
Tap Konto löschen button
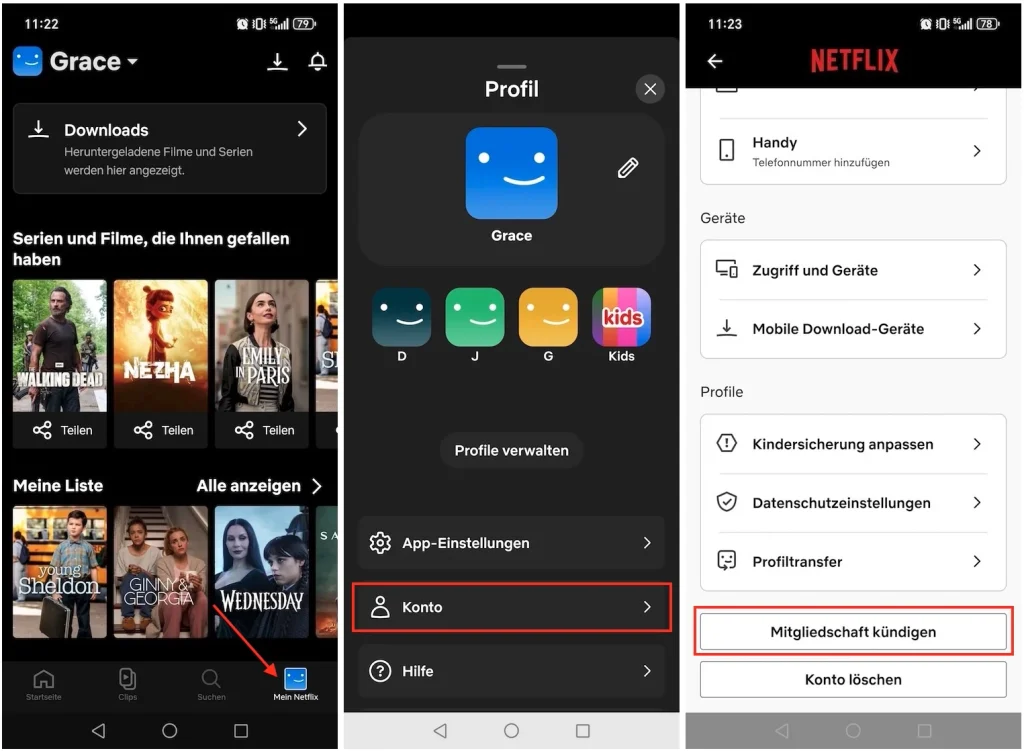[853, 679]
